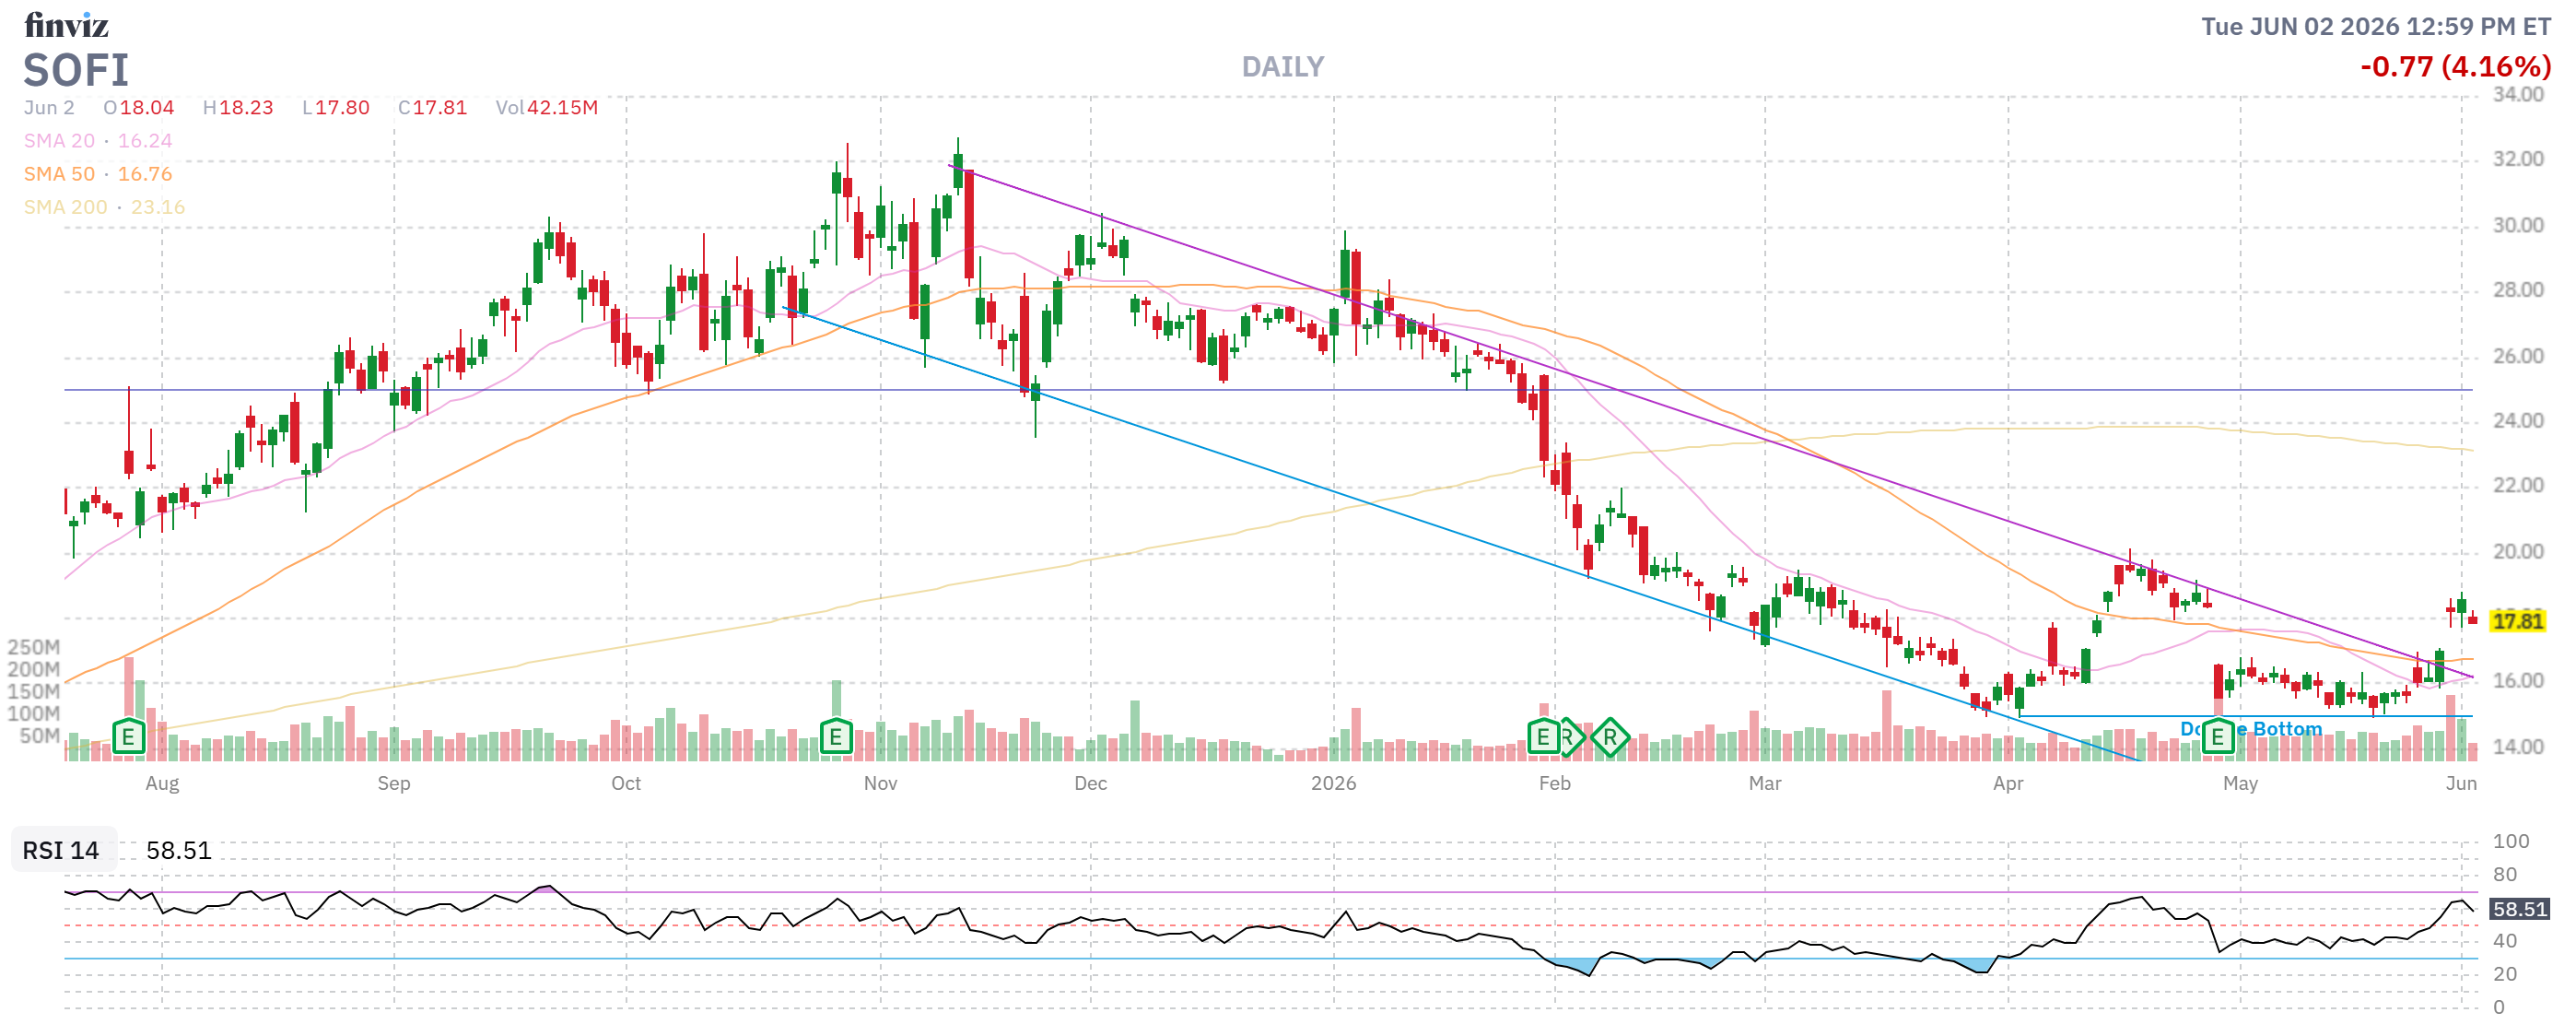2576x1036 pixels.
Task: Click the volume value 42.15M
Action: click(x=562, y=108)
